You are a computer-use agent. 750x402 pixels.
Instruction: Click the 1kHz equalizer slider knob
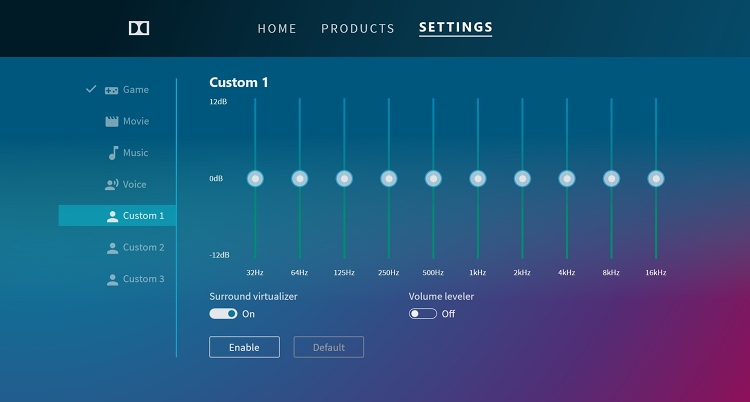tap(478, 179)
